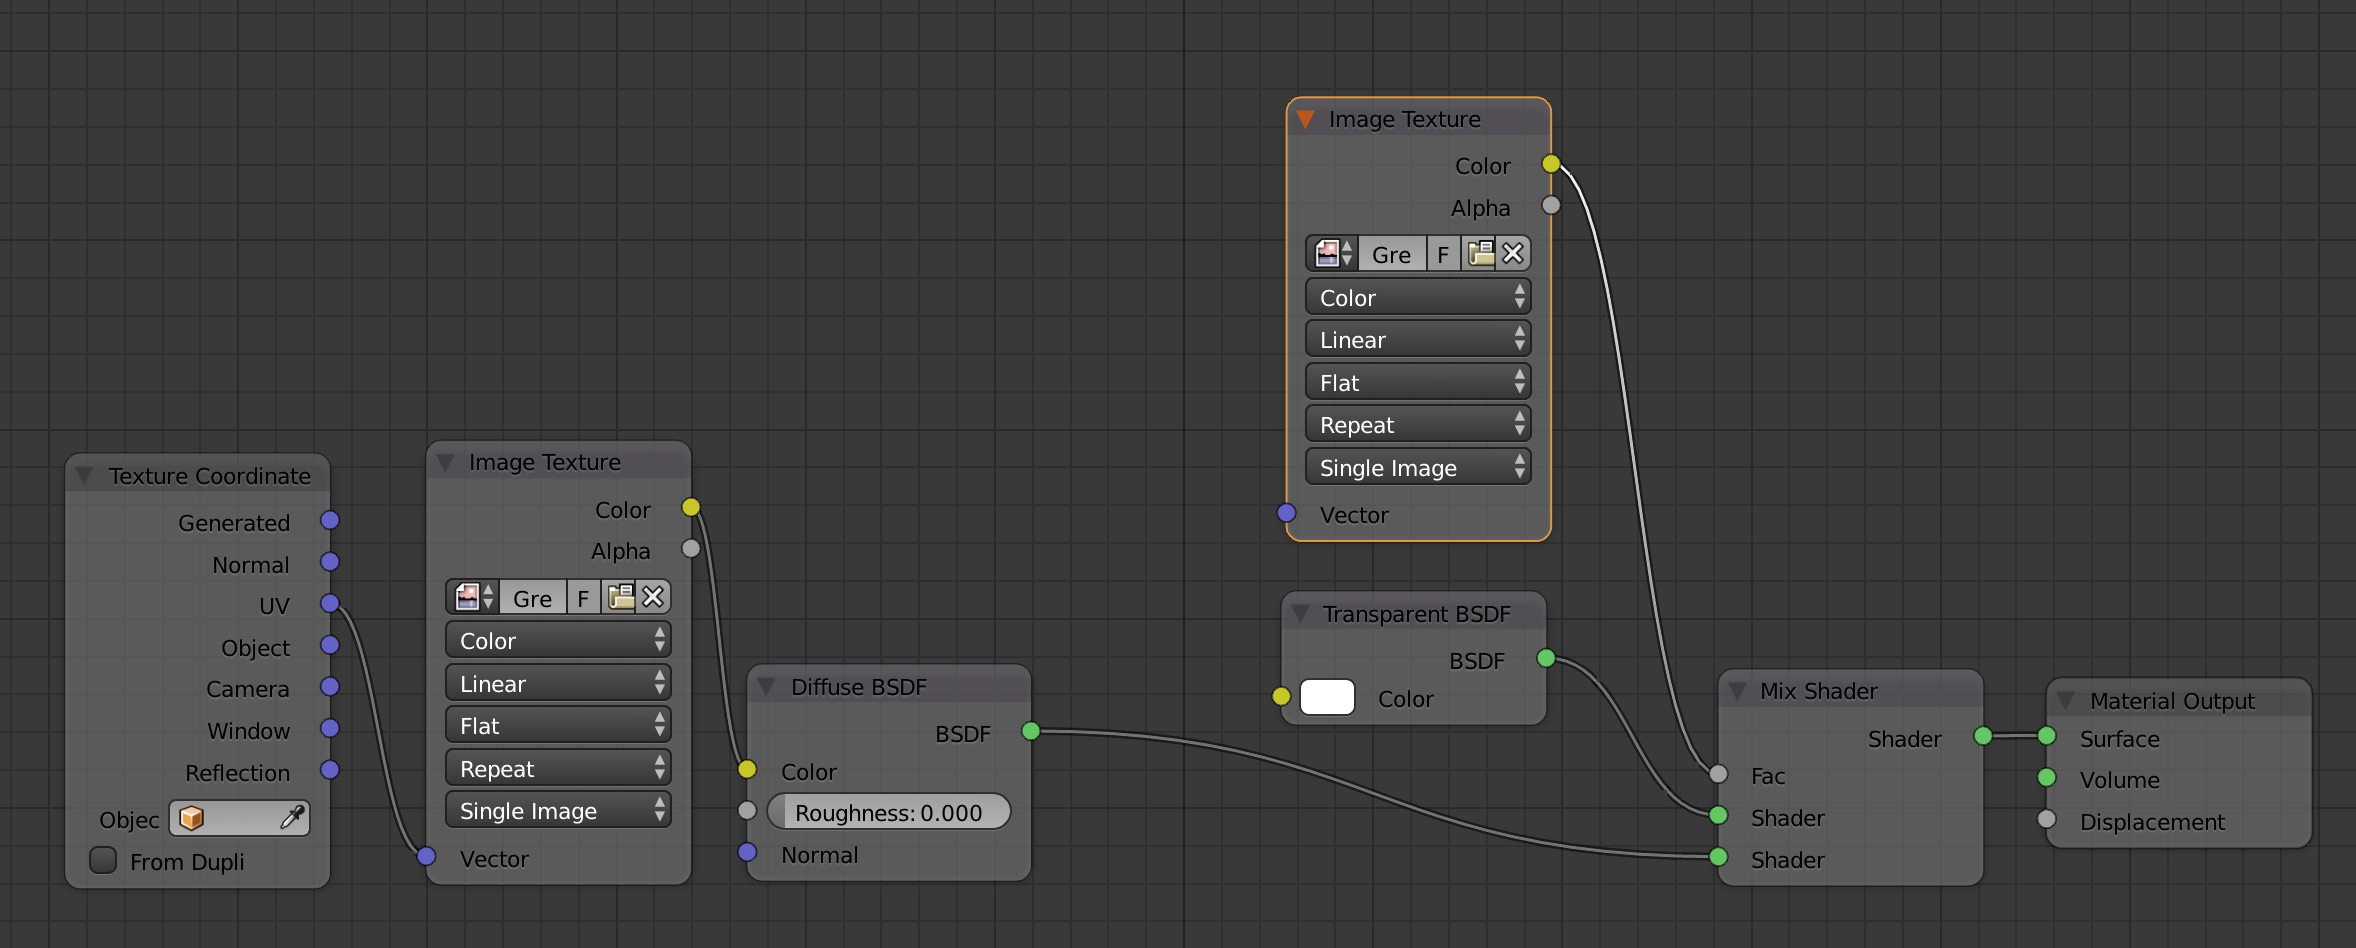Collapse the left Image Texture node
The height and width of the screenshot is (948, 2356).
[x=446, y=462]
